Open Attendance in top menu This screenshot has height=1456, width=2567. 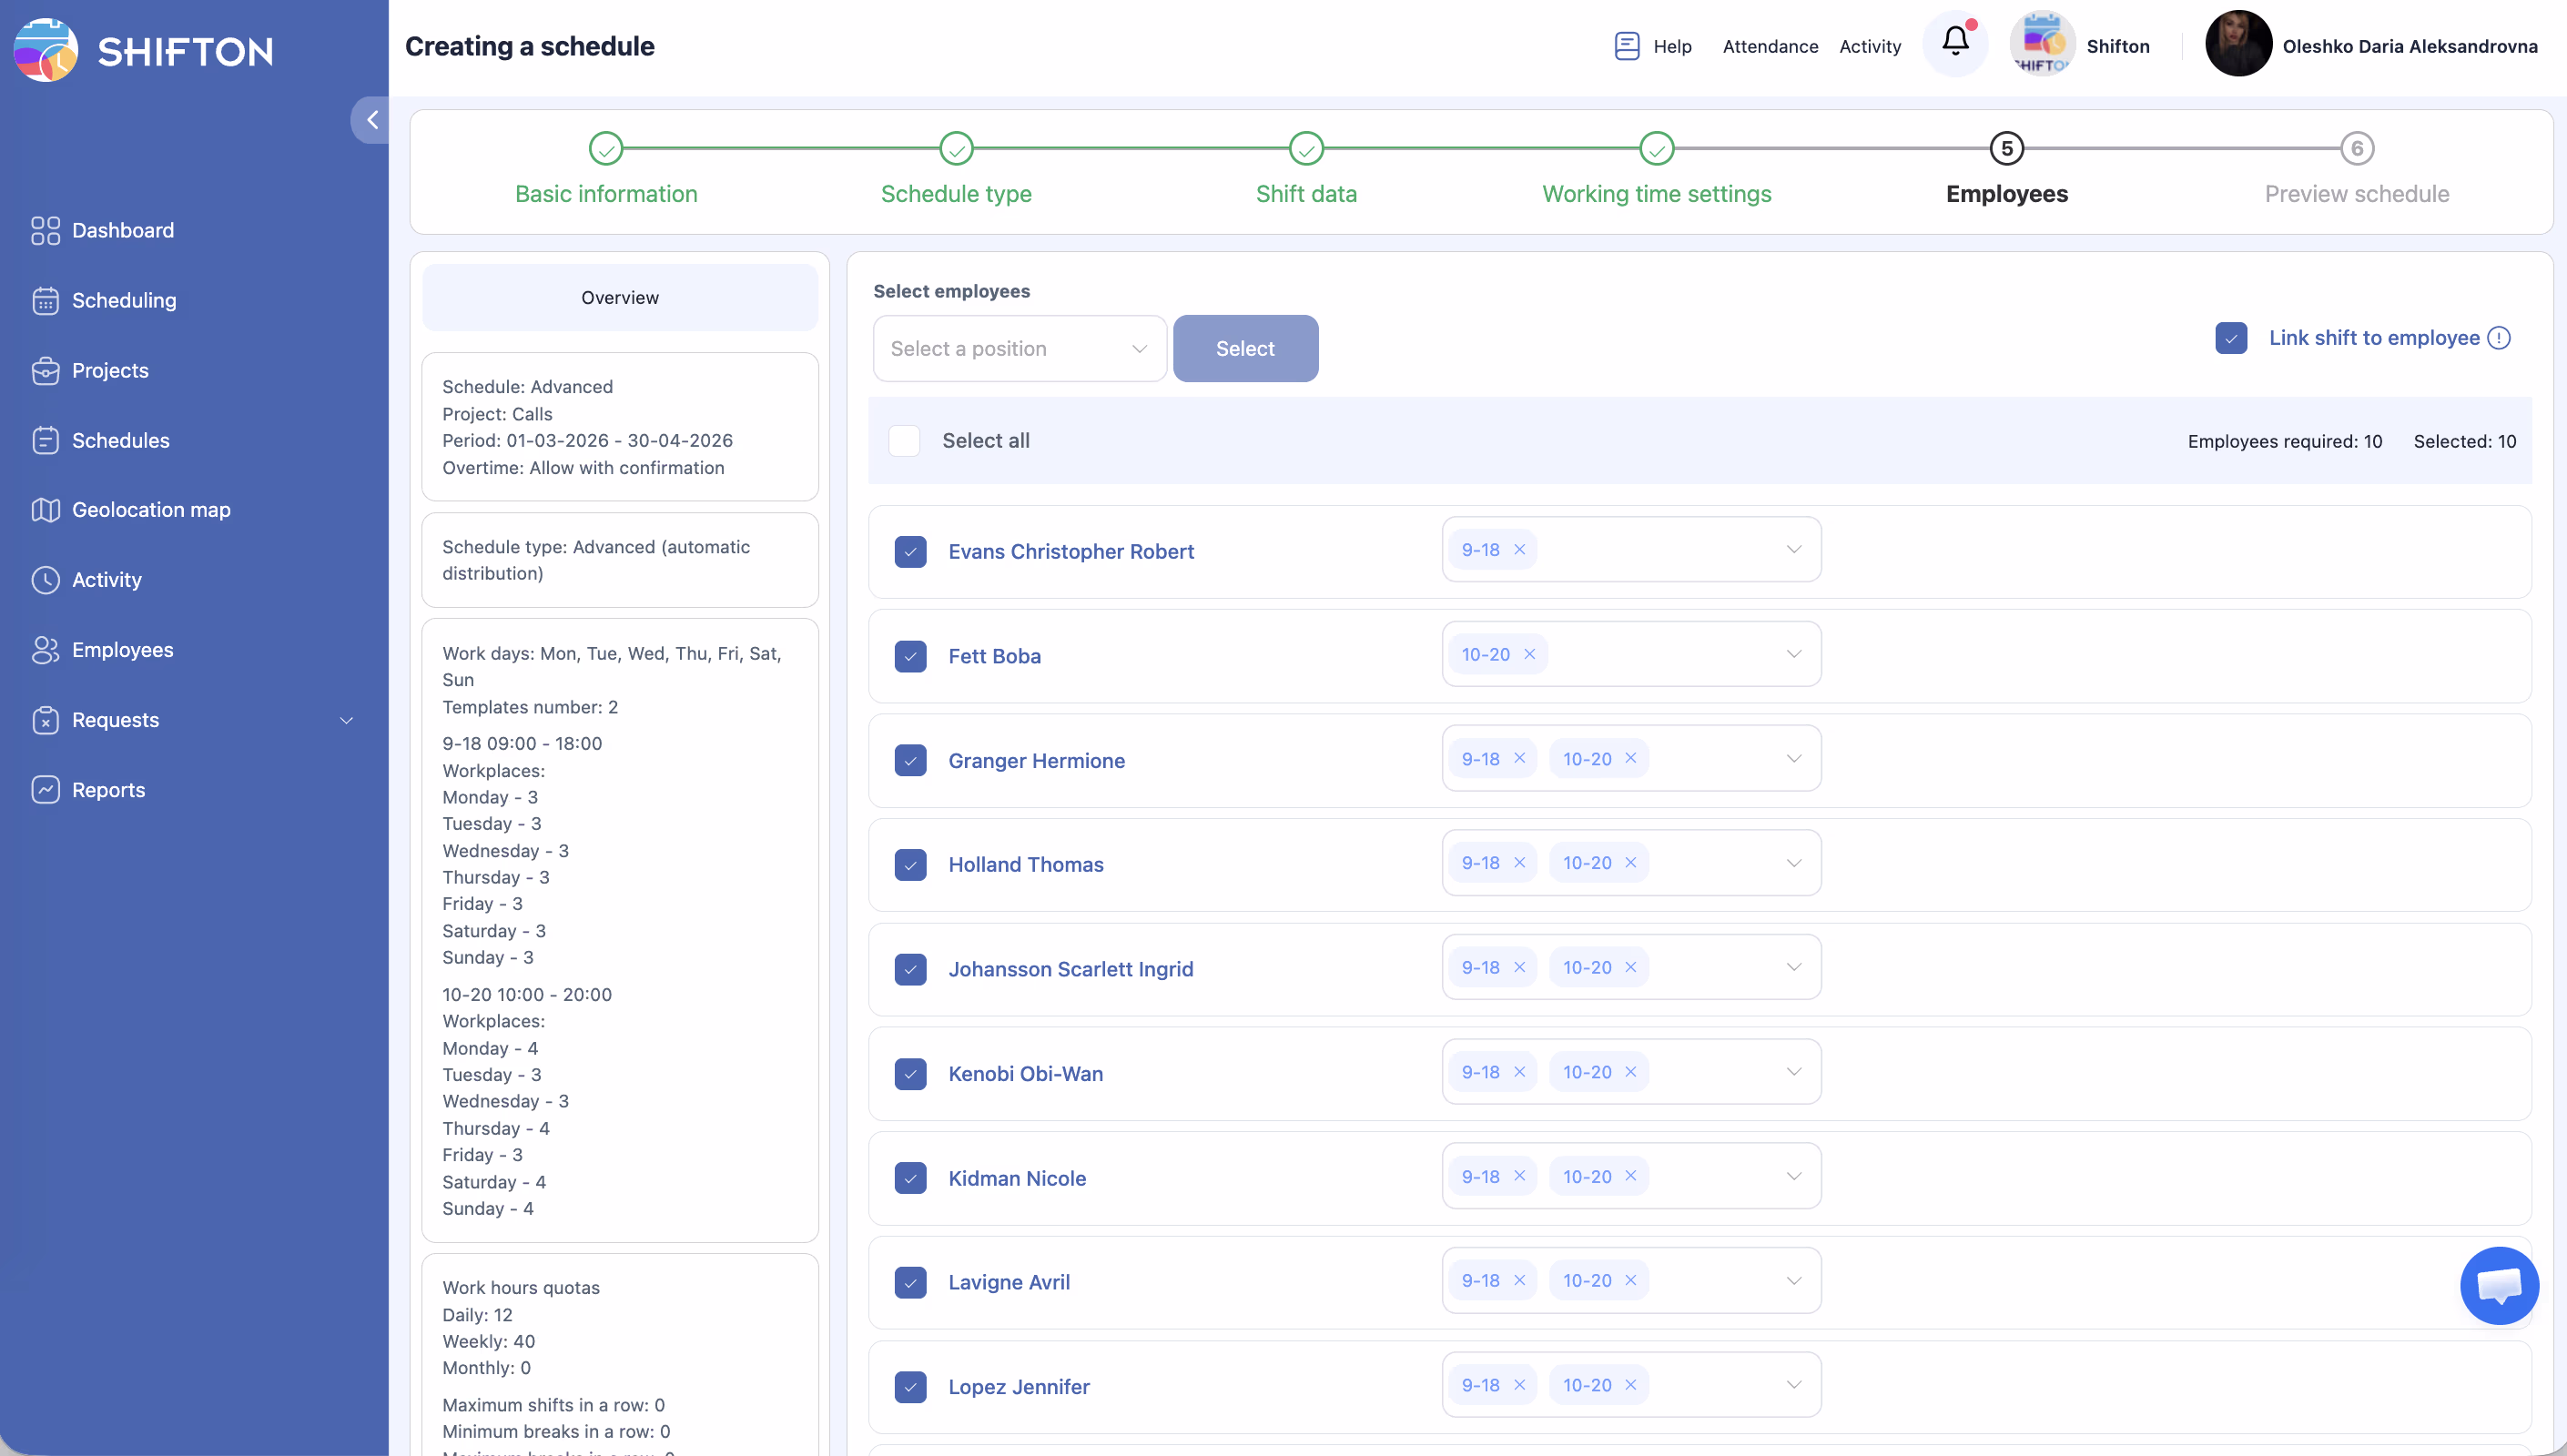(x=1770, y=46)
